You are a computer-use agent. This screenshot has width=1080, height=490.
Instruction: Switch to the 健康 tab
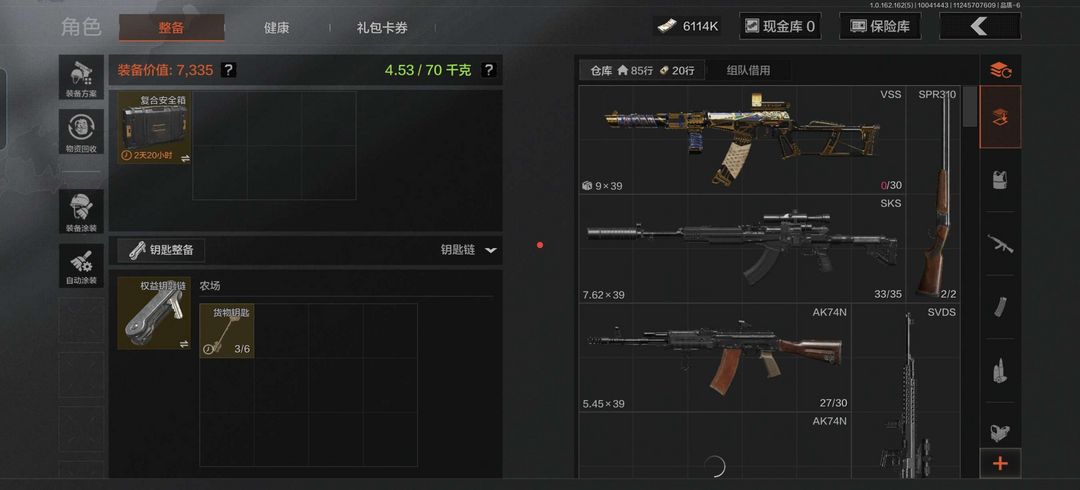(x=276, y=28)
